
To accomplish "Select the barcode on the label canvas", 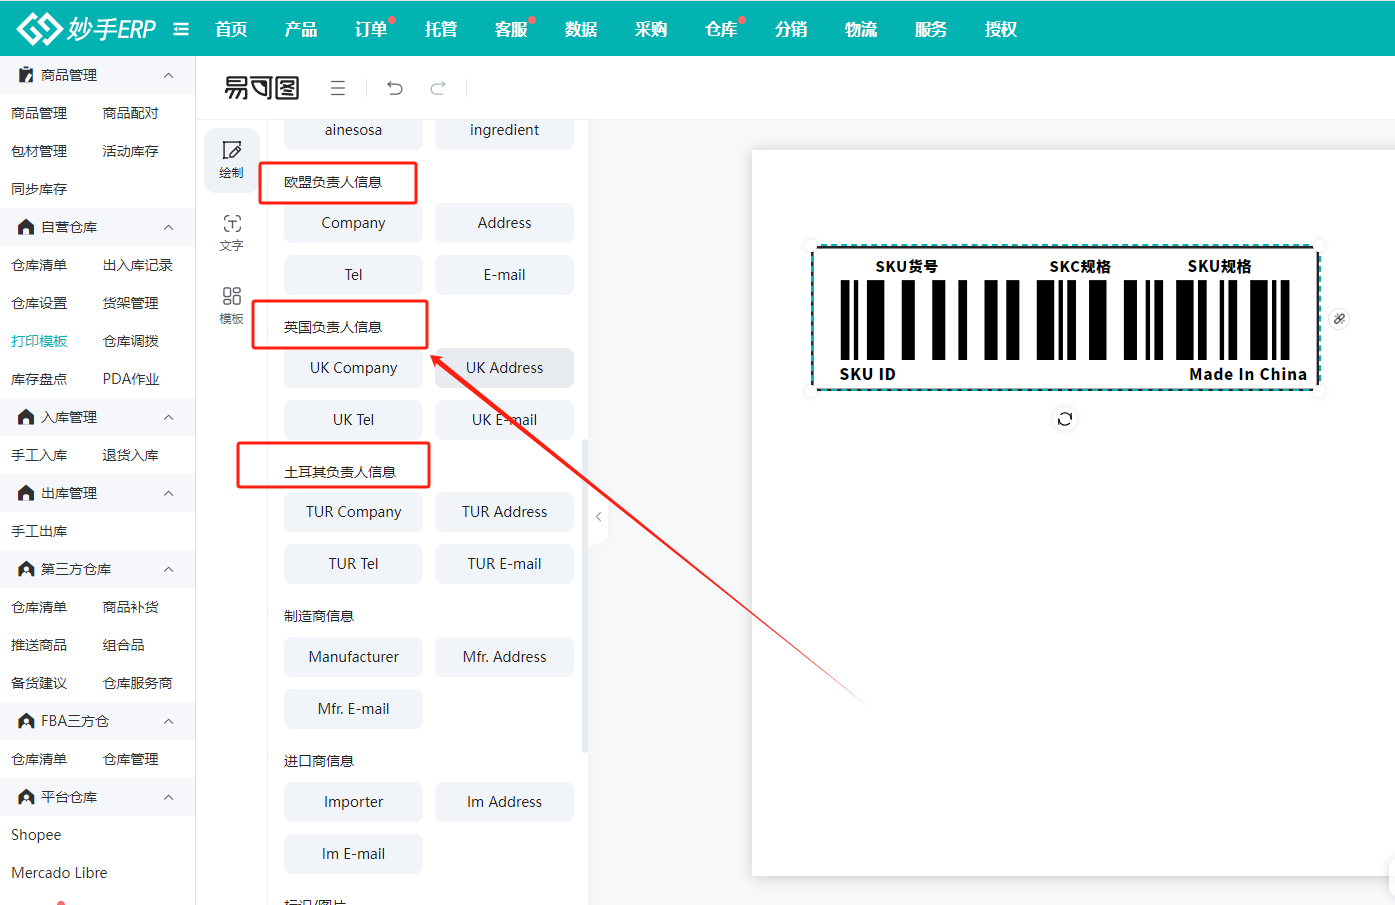I will (x=1065, y=319).
